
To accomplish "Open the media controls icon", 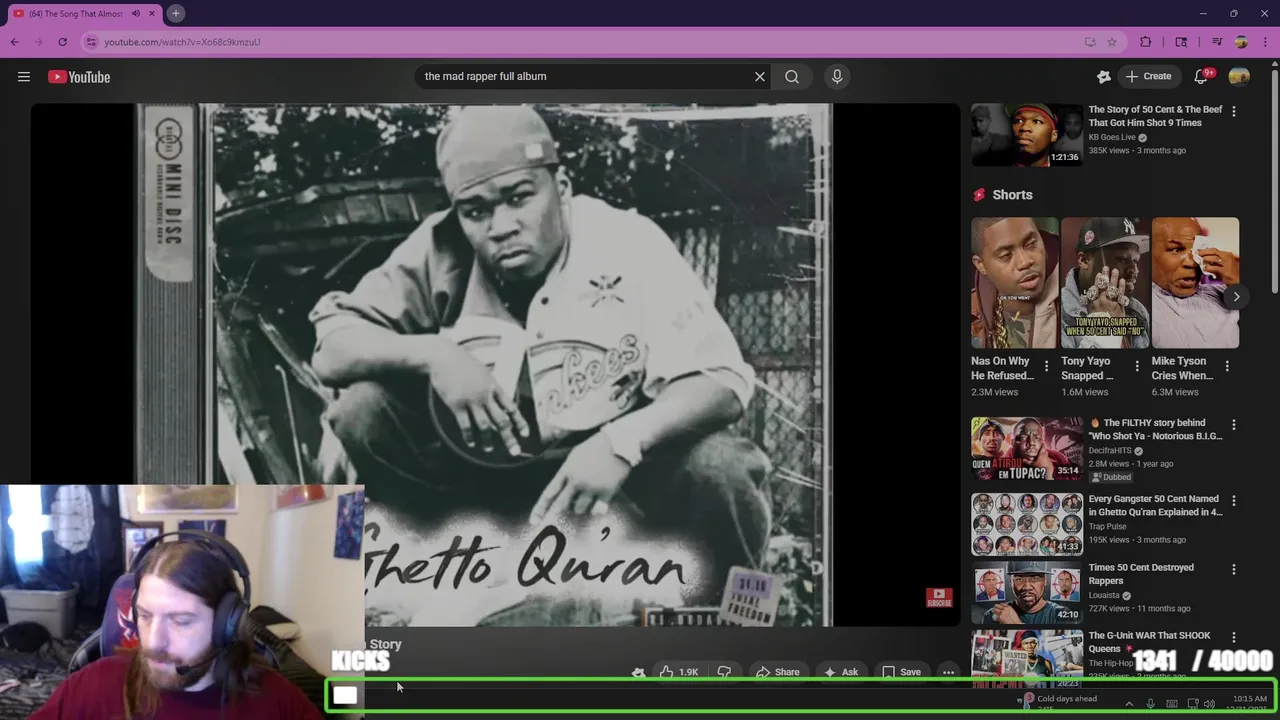I will (x=1217, y=42).
